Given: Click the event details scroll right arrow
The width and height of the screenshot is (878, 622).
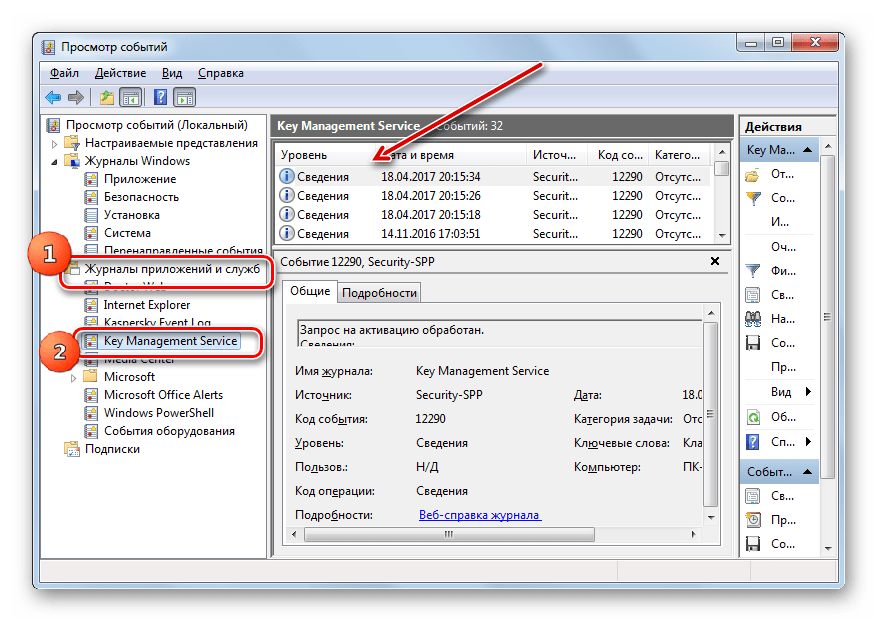Looking at the screenshot, I should coord(693,535).
